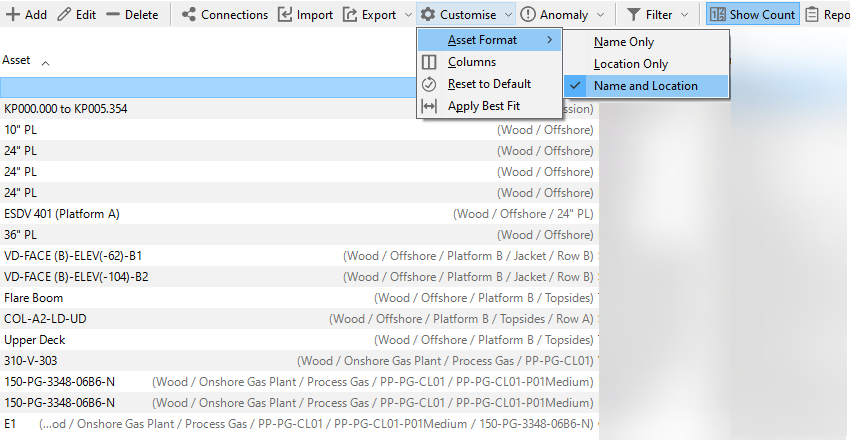Click the Anomaly exclamation icon
This screenshot has height=443, width=850.
pos(527,15)
